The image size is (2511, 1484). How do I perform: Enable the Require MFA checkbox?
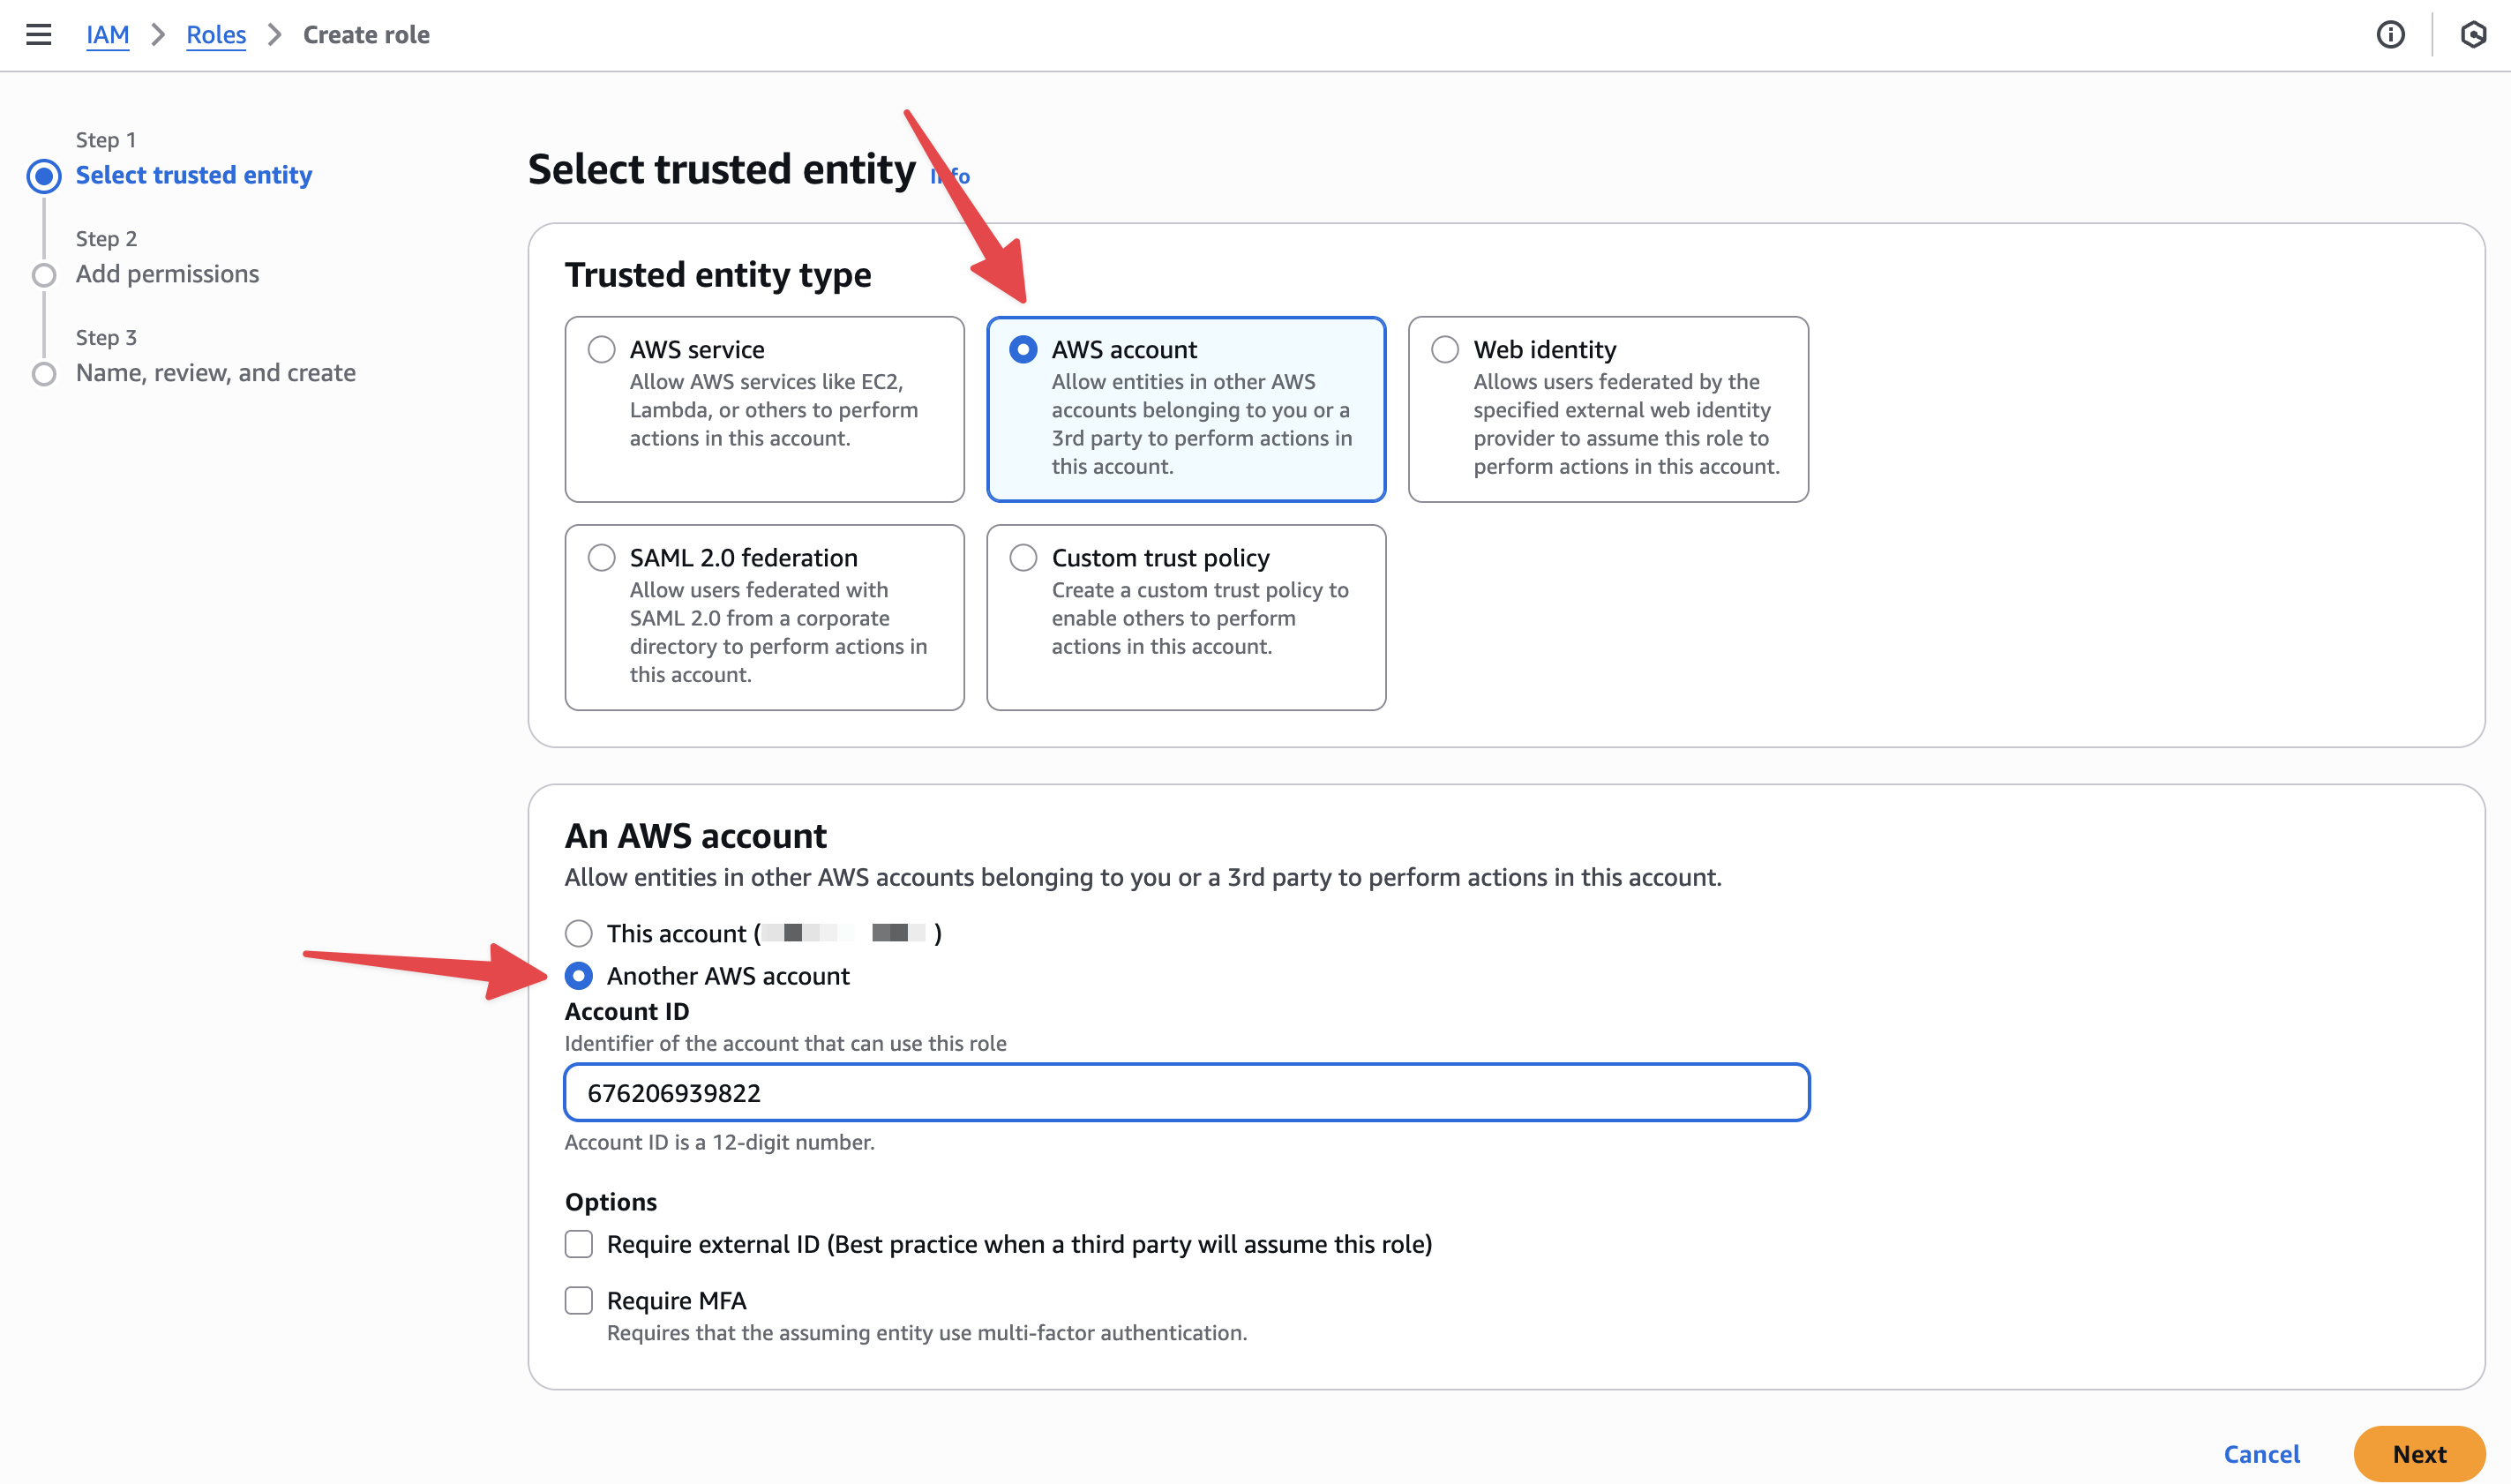578,1300
